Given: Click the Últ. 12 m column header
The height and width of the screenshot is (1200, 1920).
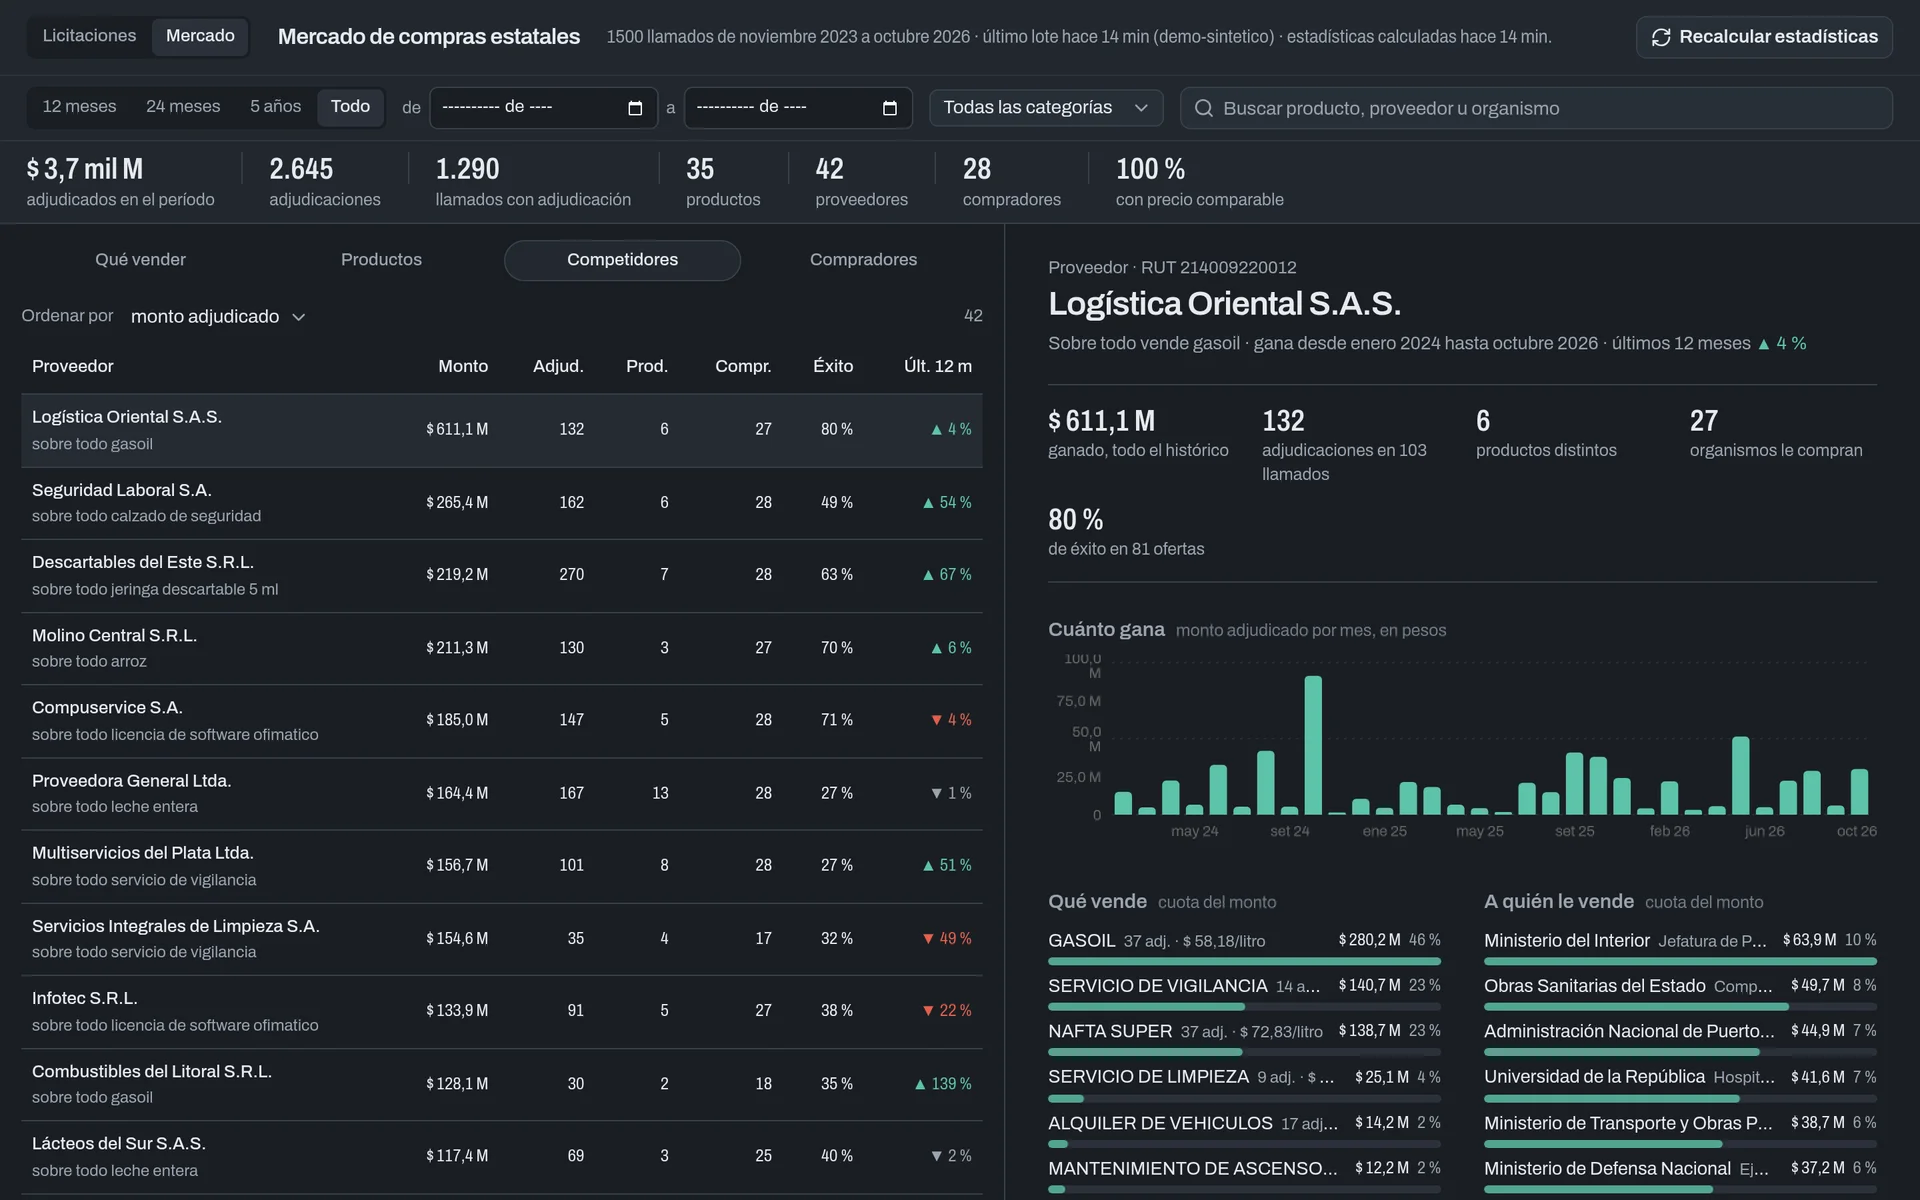Looking at the screenshot, I should pyautogui.click(x=938, y=366).
